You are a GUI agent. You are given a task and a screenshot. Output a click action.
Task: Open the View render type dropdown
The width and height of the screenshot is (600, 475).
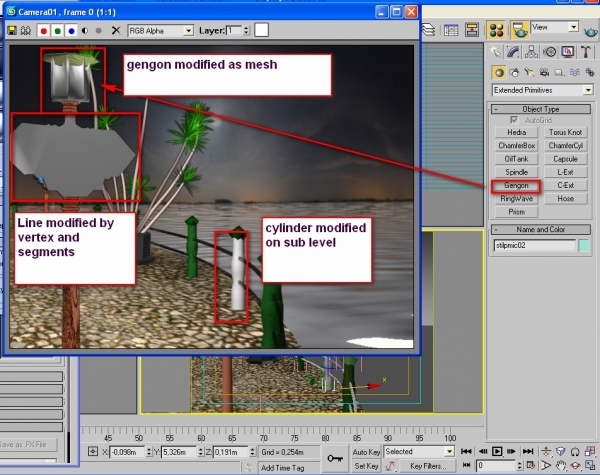554,28
